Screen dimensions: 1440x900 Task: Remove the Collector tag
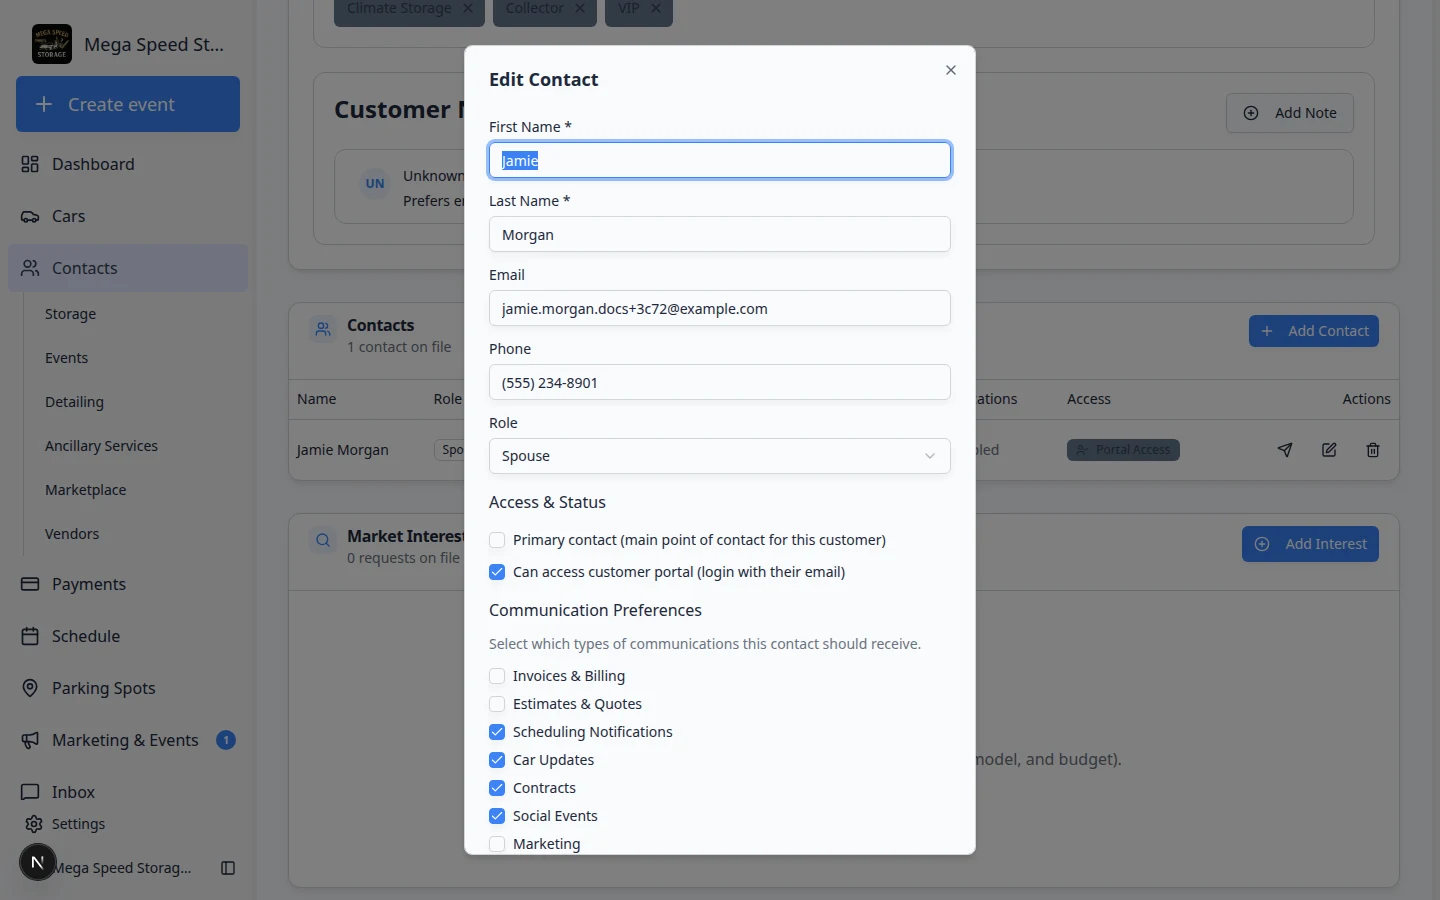[580, 8]
